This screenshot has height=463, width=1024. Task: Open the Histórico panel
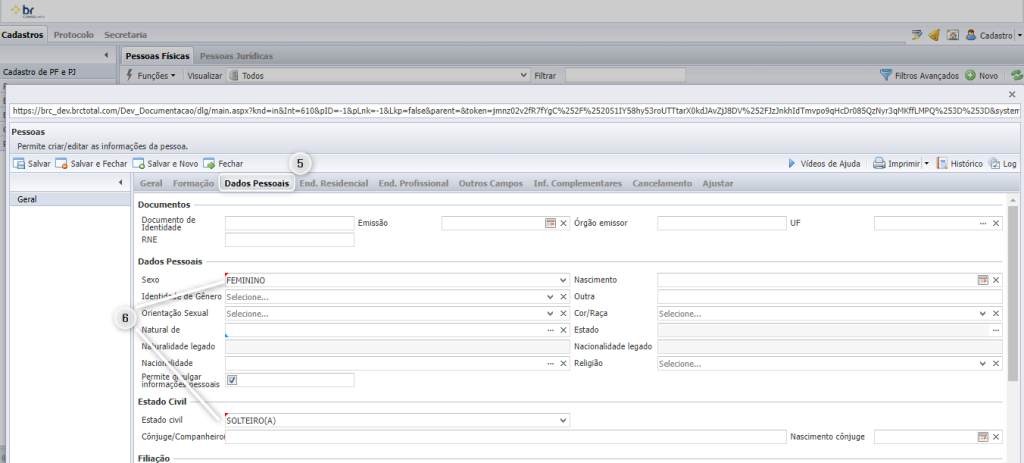coord(959,164)
